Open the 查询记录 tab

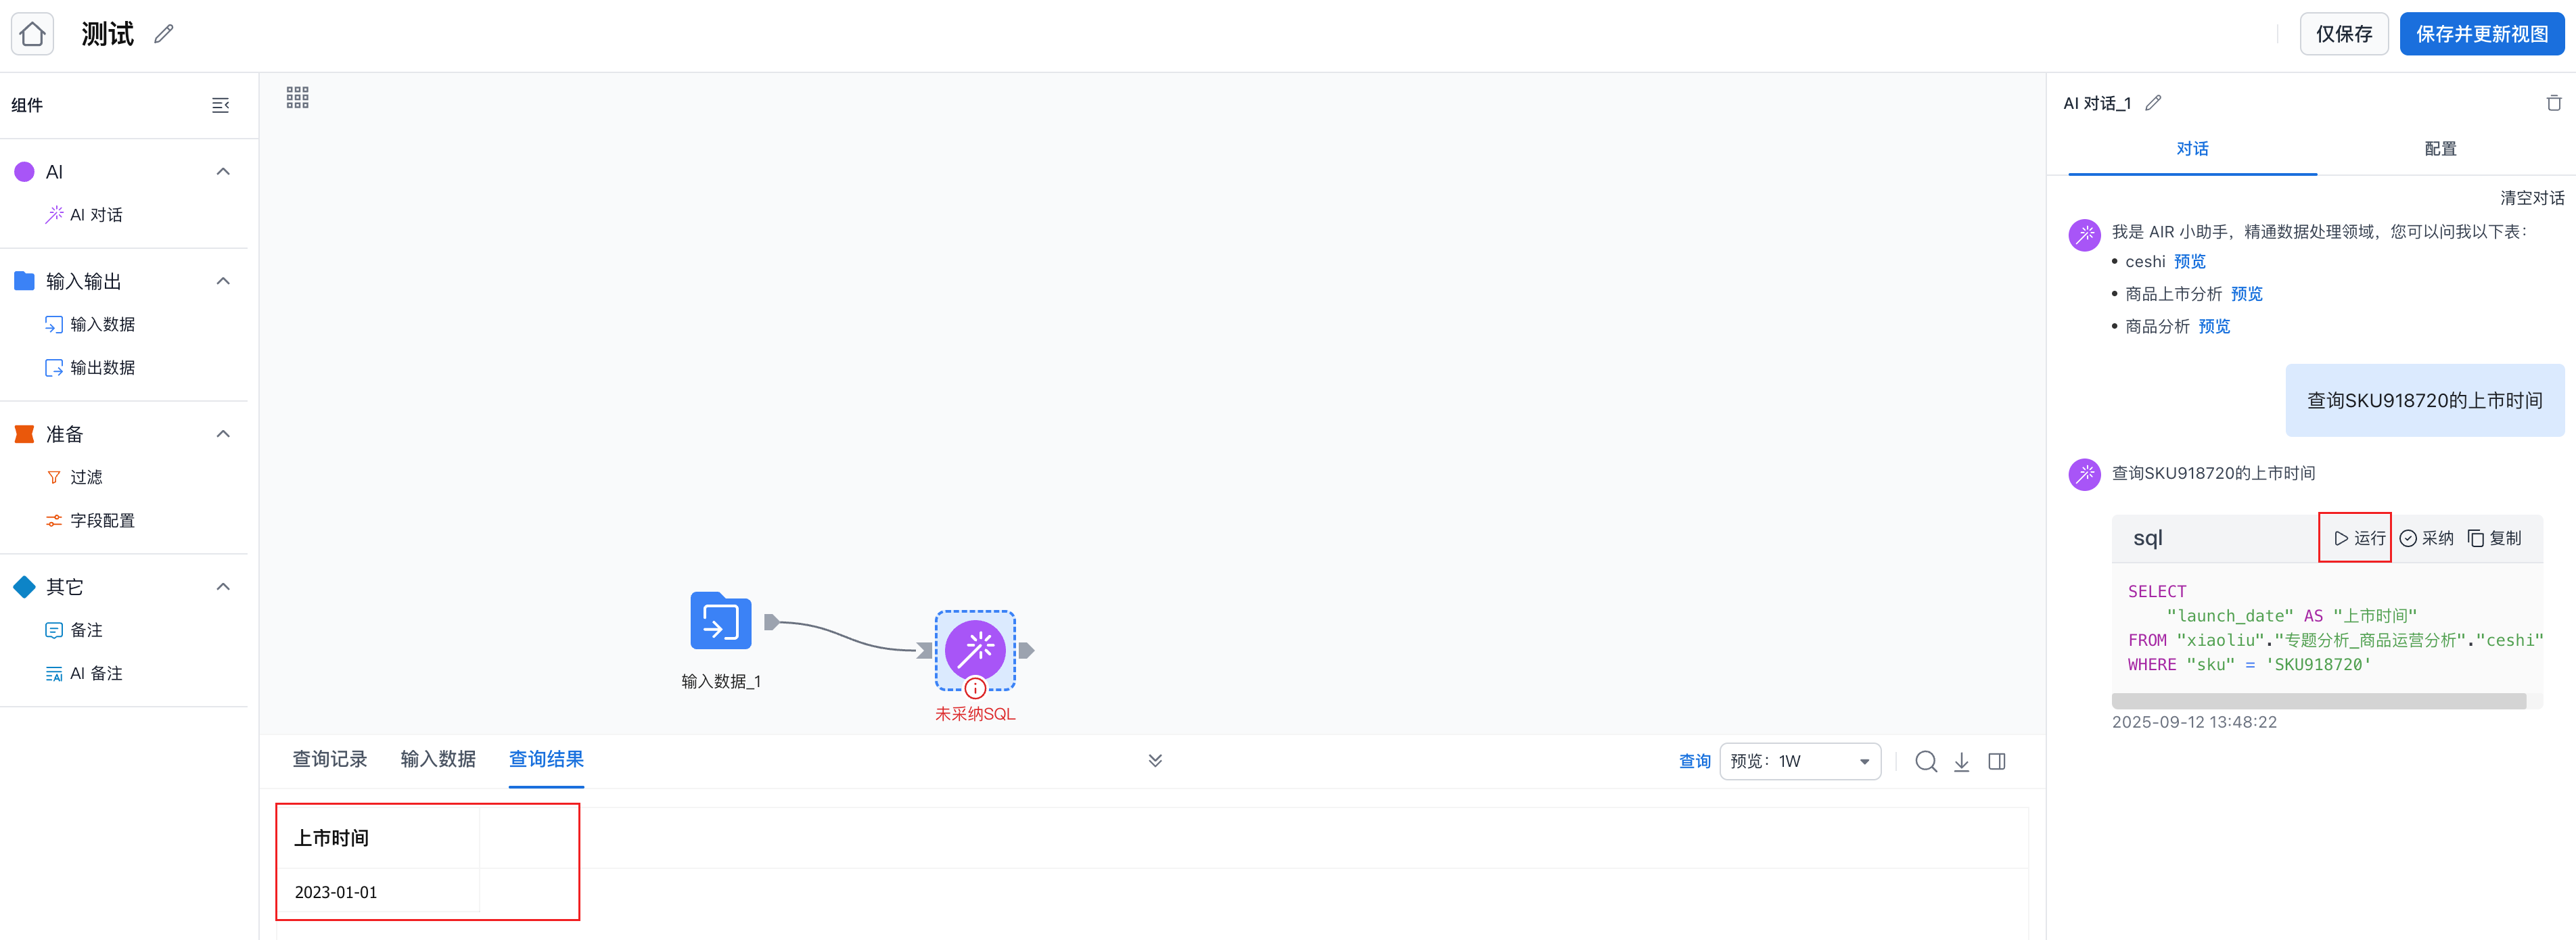tap(329, 759)
